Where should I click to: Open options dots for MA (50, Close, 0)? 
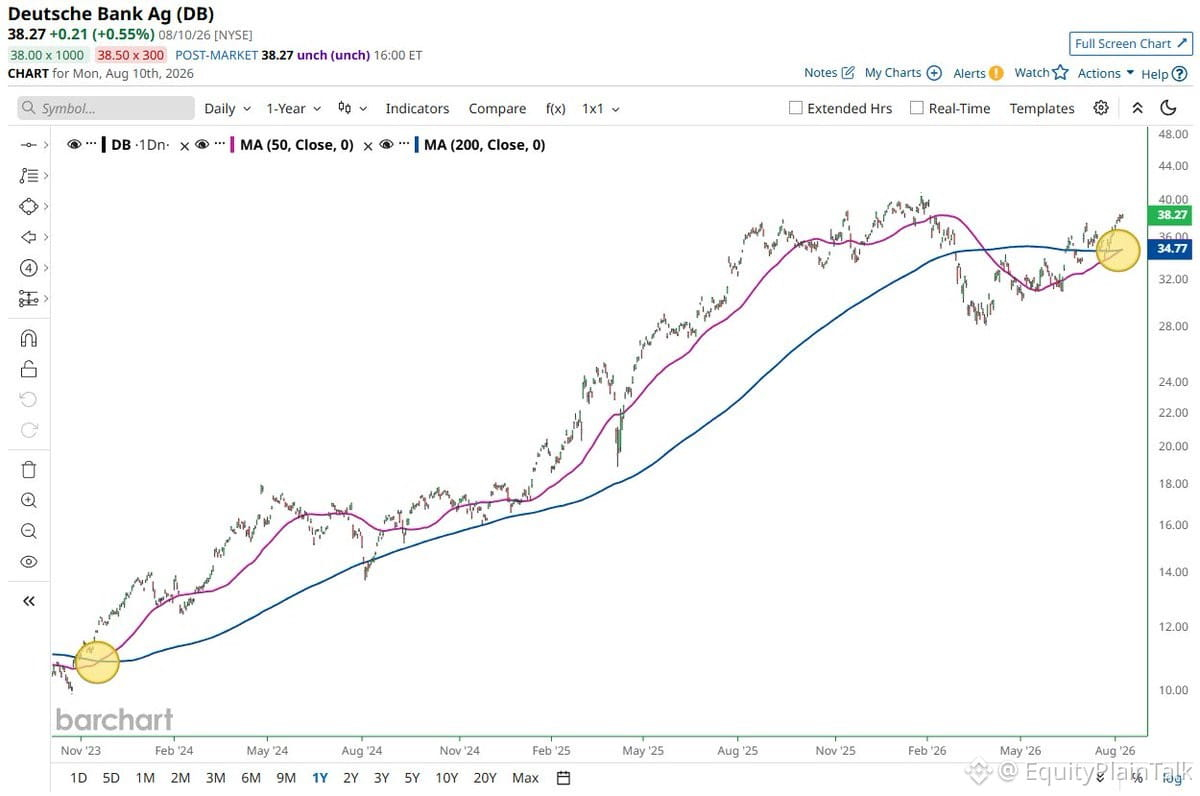tap(219, 145)
